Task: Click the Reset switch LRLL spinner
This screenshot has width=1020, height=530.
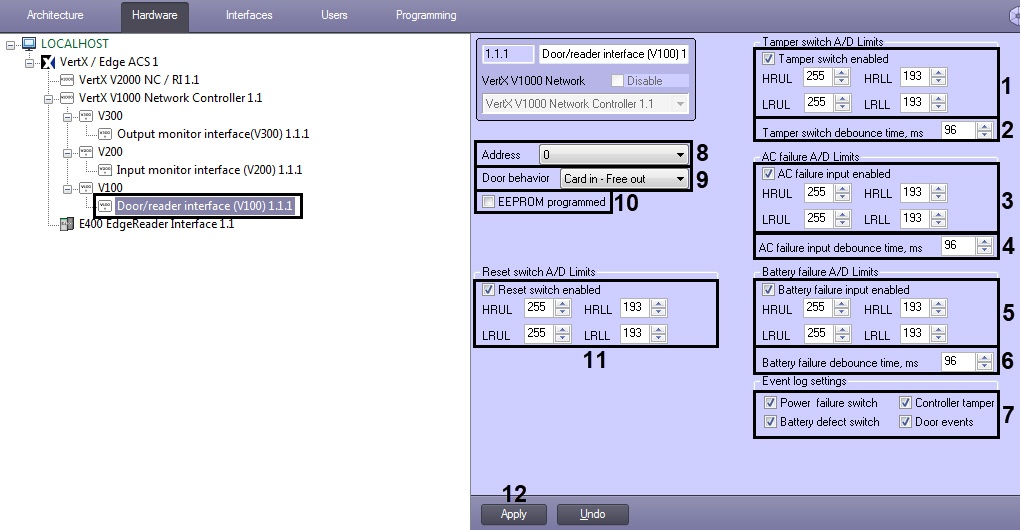Action: click(659, 334)
